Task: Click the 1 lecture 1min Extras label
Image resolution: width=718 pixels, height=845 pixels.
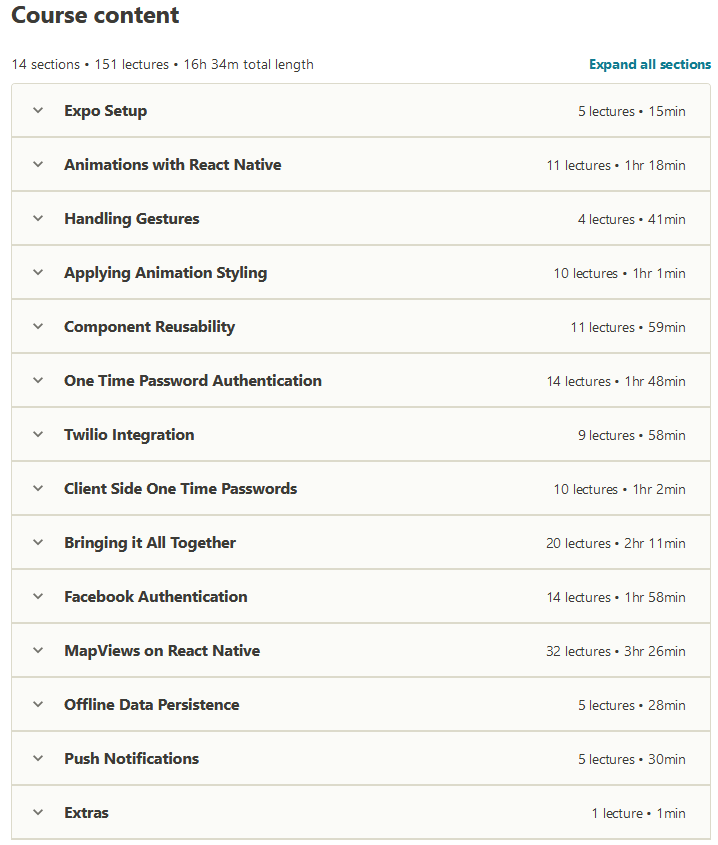Action: [638, 813]
